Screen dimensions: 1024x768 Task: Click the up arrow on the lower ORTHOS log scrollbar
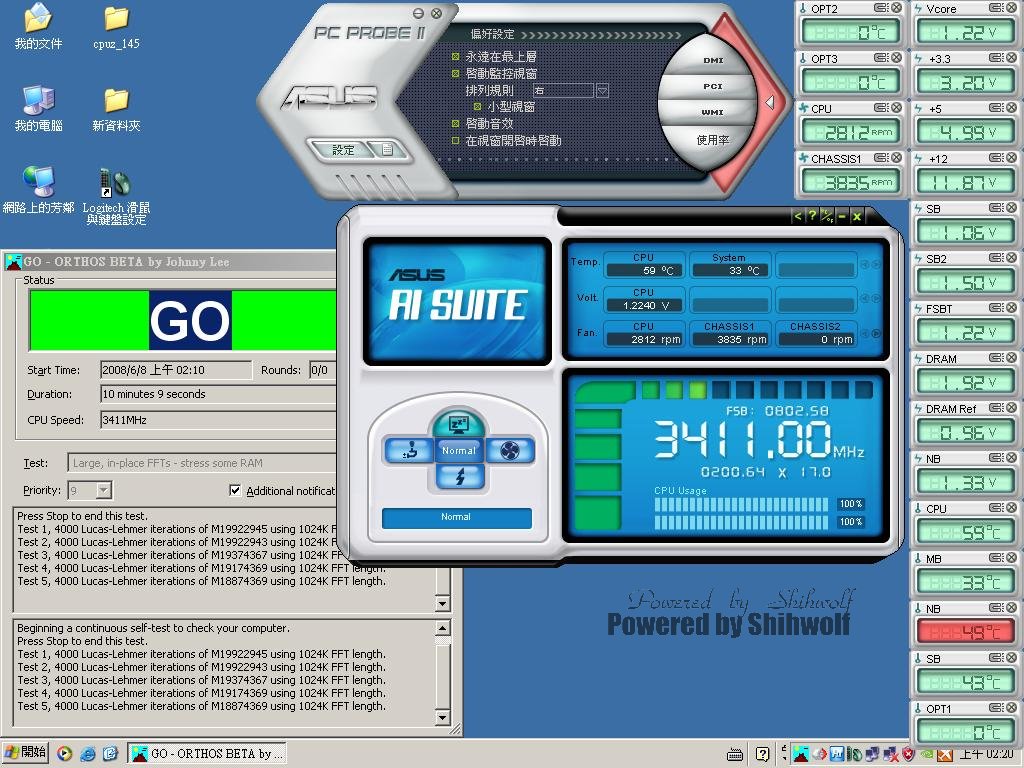[442, 629]
